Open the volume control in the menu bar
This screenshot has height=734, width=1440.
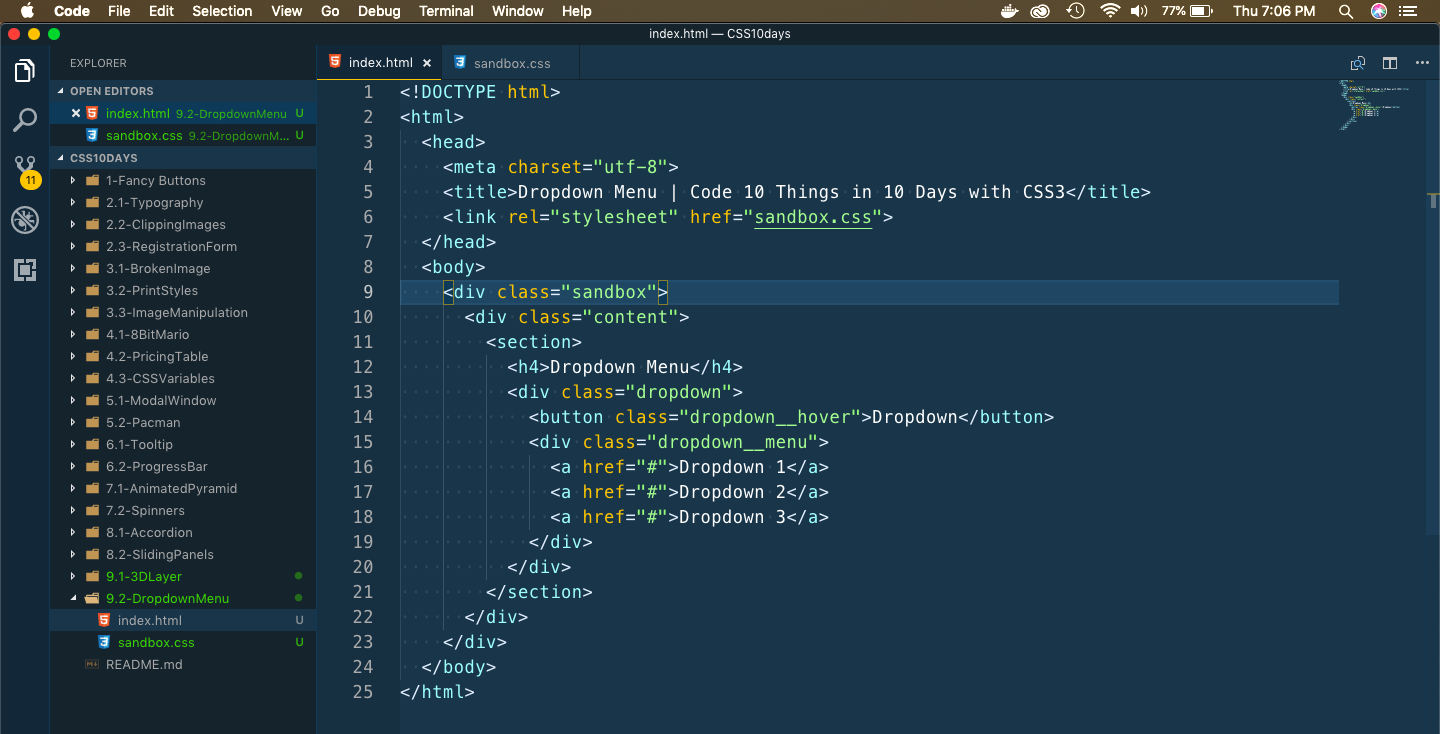pos(1139,11)
